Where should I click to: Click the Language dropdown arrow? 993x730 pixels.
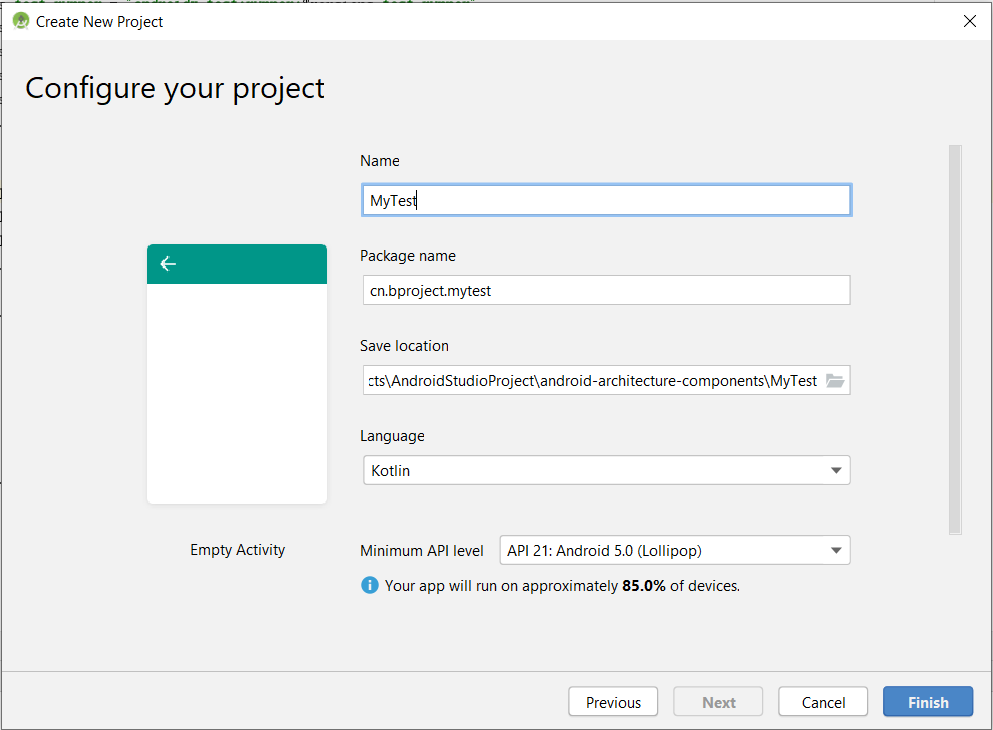pos(839,470)
